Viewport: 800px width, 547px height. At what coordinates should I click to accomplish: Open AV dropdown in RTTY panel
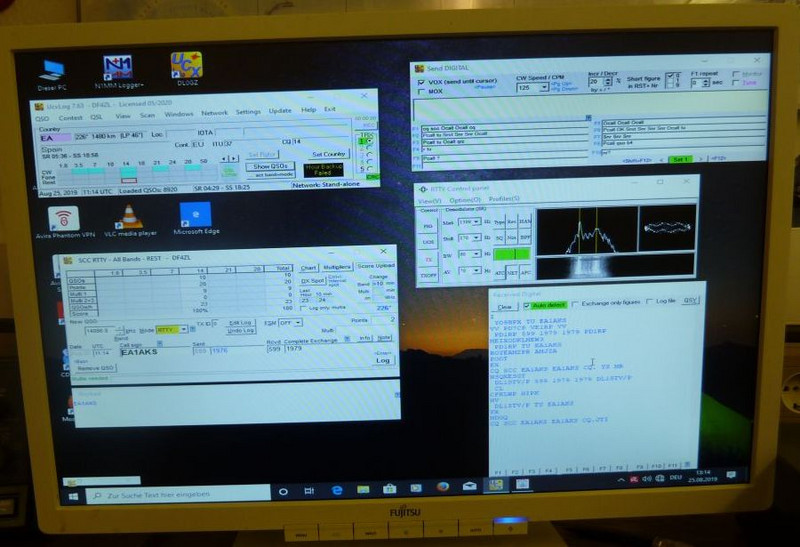coord(476,270)
